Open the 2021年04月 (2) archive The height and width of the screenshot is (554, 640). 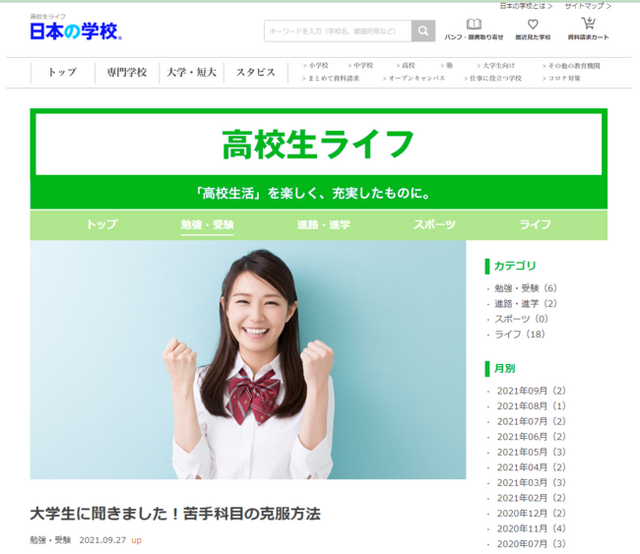click(x=531, y=467)
